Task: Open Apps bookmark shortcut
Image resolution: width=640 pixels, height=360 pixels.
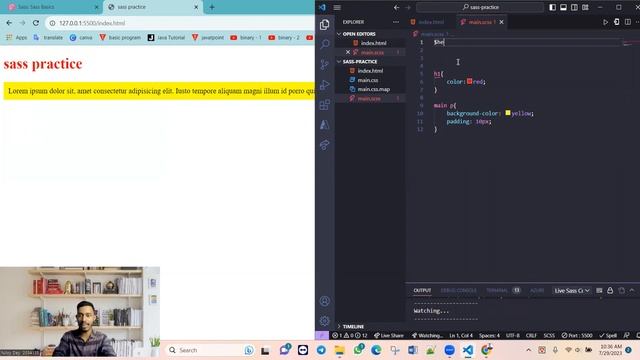Action: [16, 38]
